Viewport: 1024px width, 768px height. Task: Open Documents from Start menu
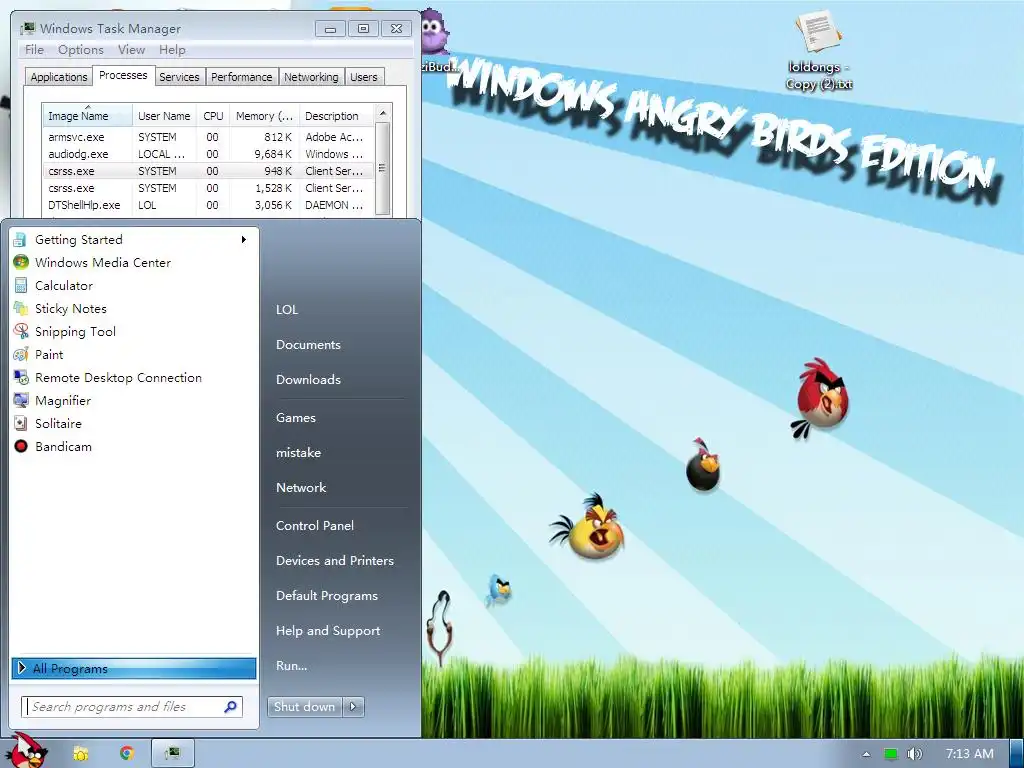[308, 345]
